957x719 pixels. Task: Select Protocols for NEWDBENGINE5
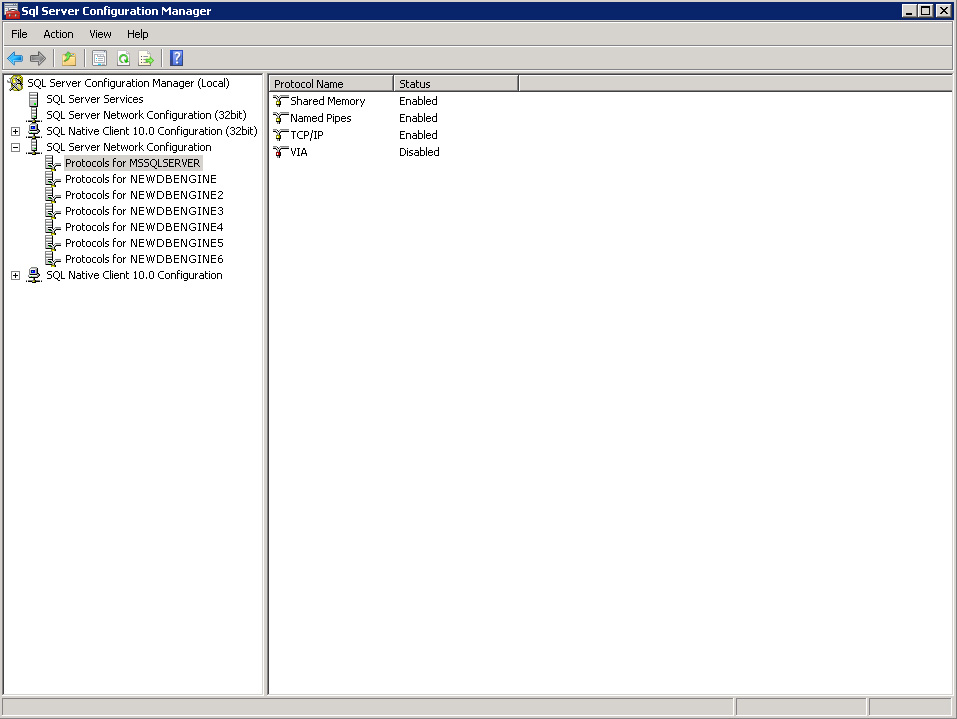coord(144,243)
